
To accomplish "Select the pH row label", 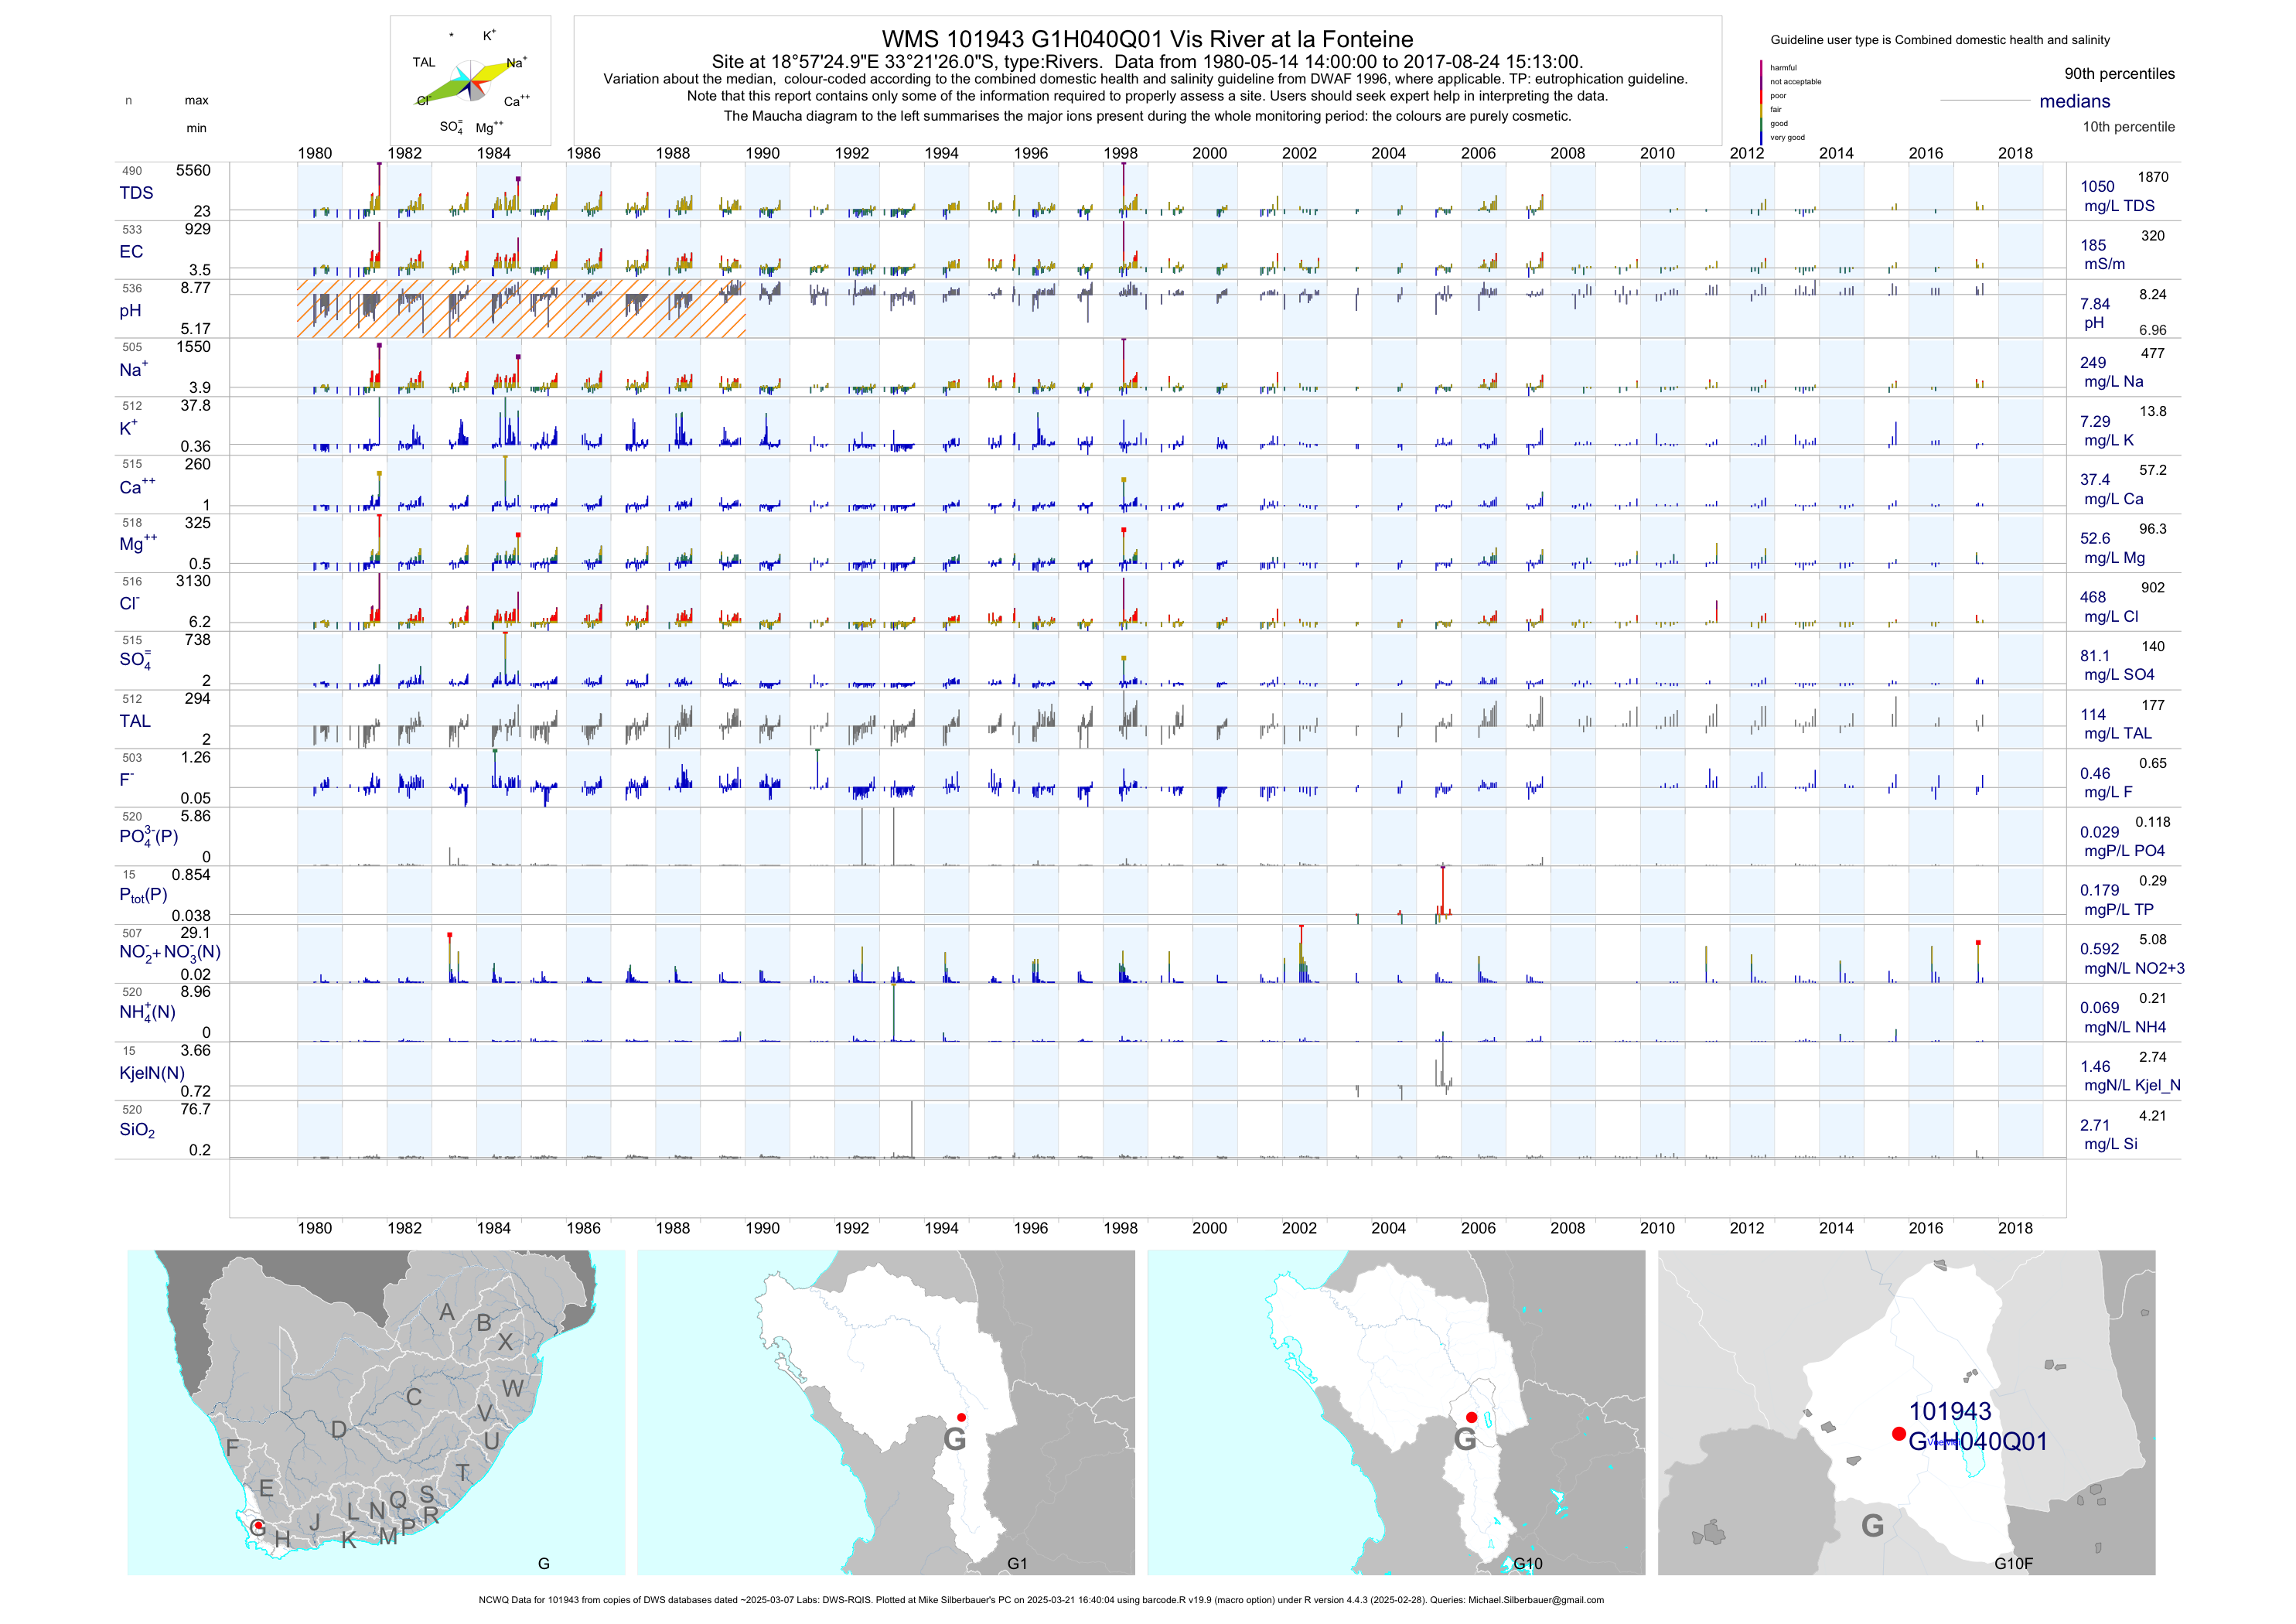I will click(x=130, y=311).
